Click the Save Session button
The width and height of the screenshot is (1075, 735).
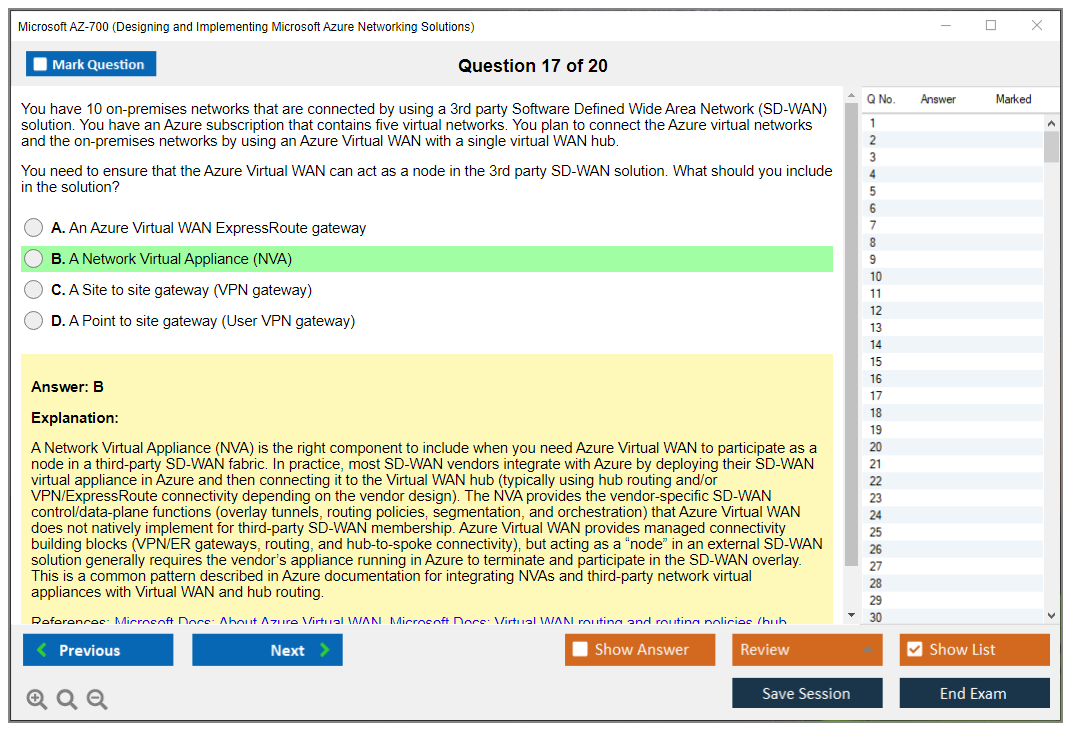(x=807, y=693)
